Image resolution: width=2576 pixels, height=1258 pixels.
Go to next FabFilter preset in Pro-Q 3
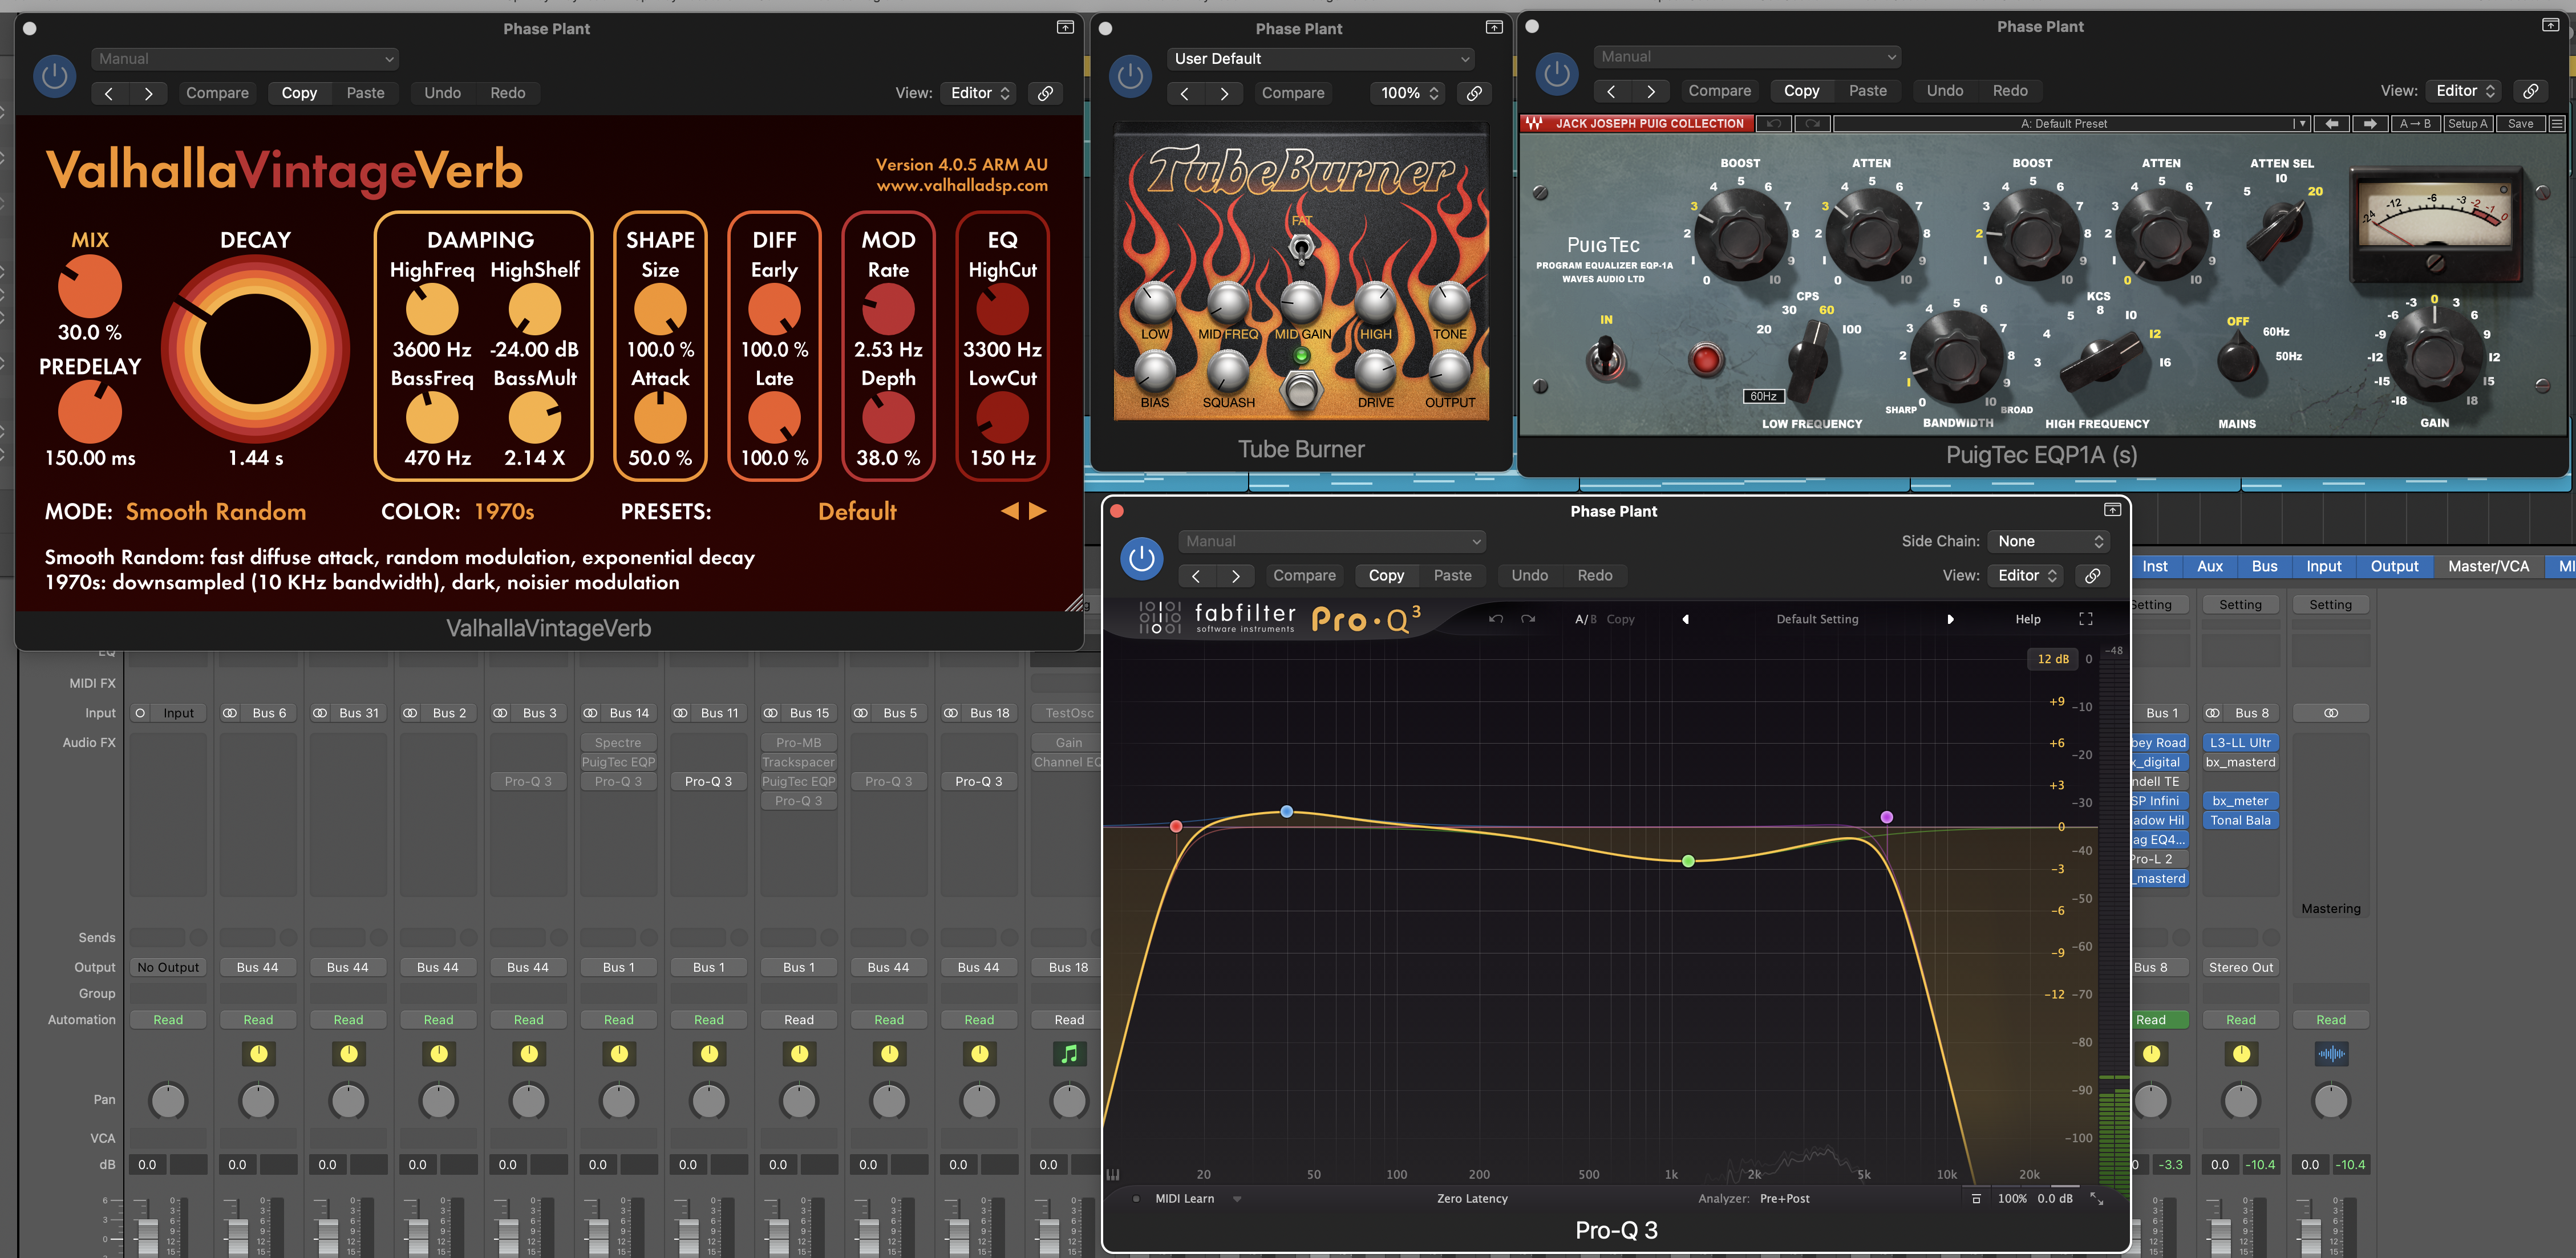pos(1950,619)
